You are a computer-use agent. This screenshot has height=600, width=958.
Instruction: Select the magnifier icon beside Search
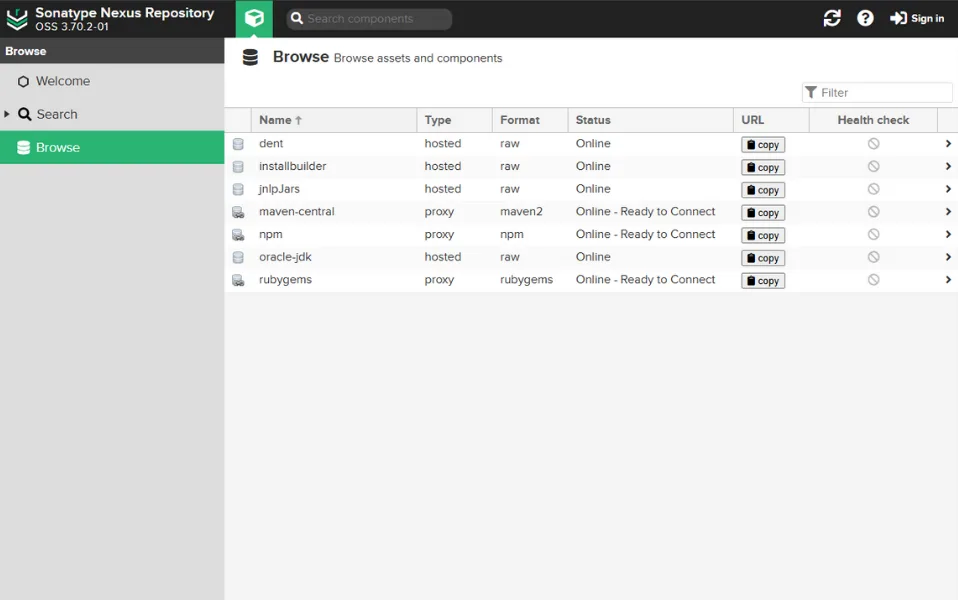point(24,114)
